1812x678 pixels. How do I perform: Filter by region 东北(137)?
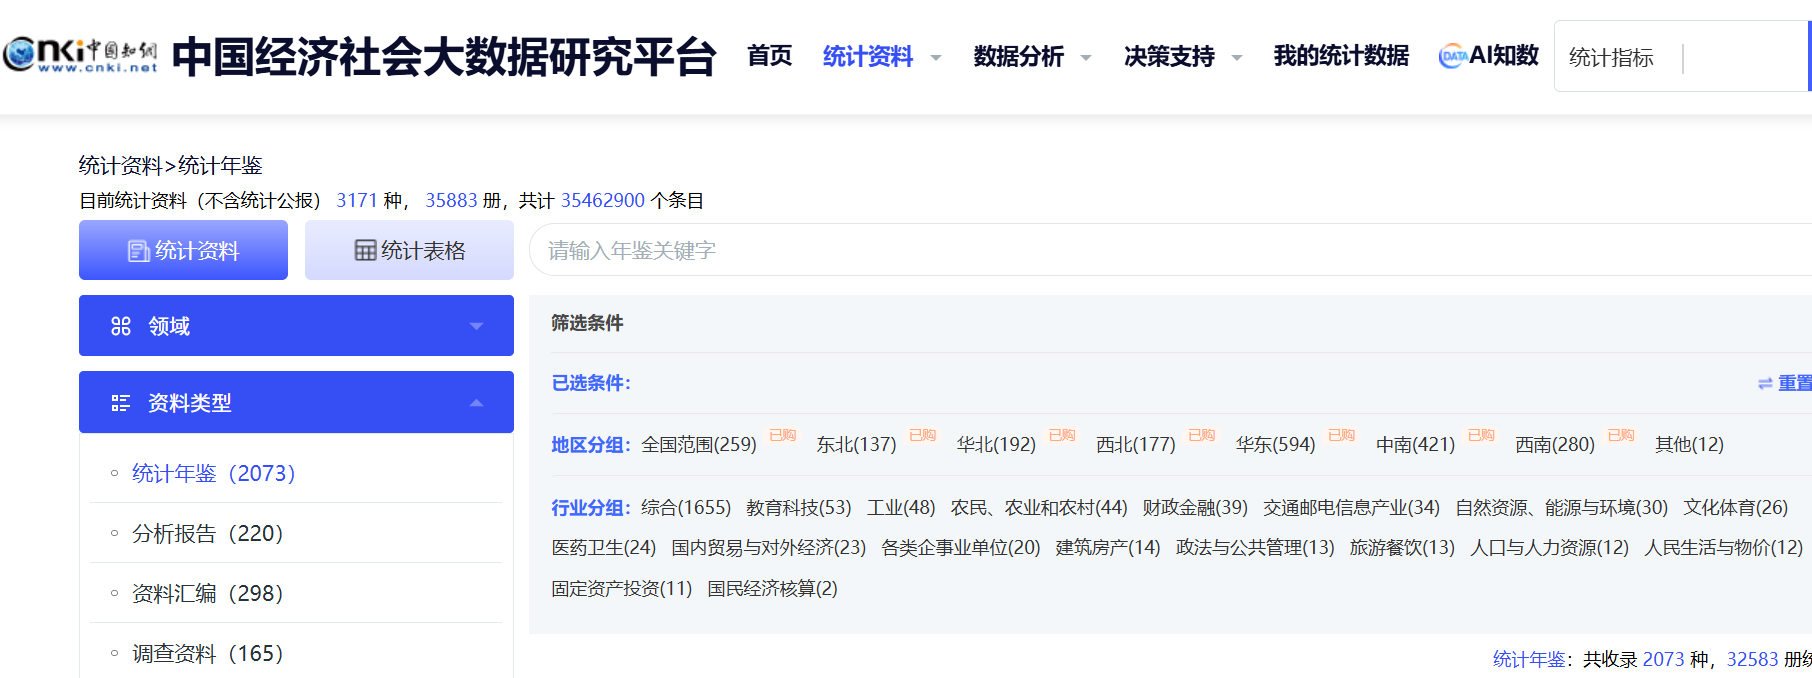(x=856, y=444)
